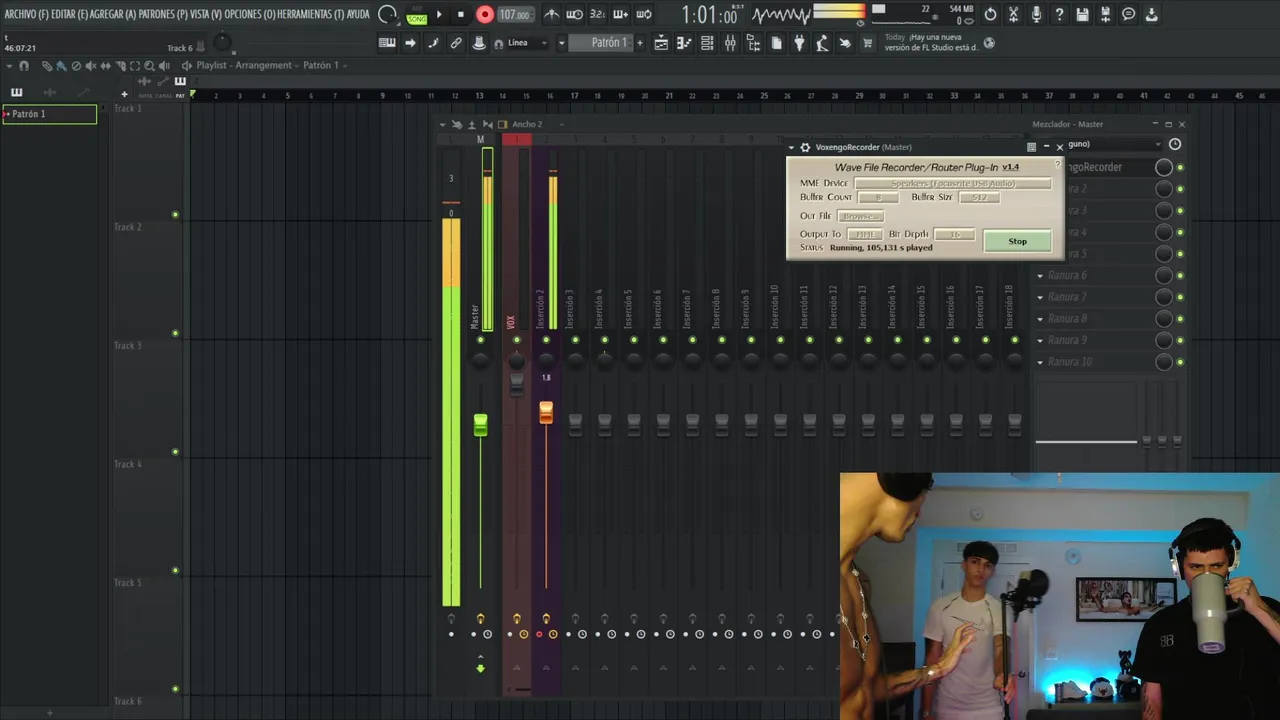The image size is (1280, 720).
Task: Click the globe news icon beside update notice
Action: point(989,43)
